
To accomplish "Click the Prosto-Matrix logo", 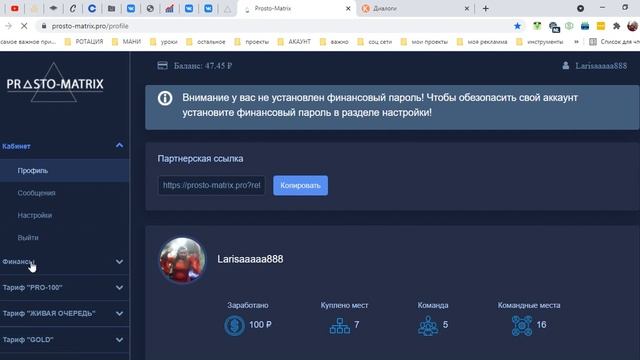I will click(55, 83).
